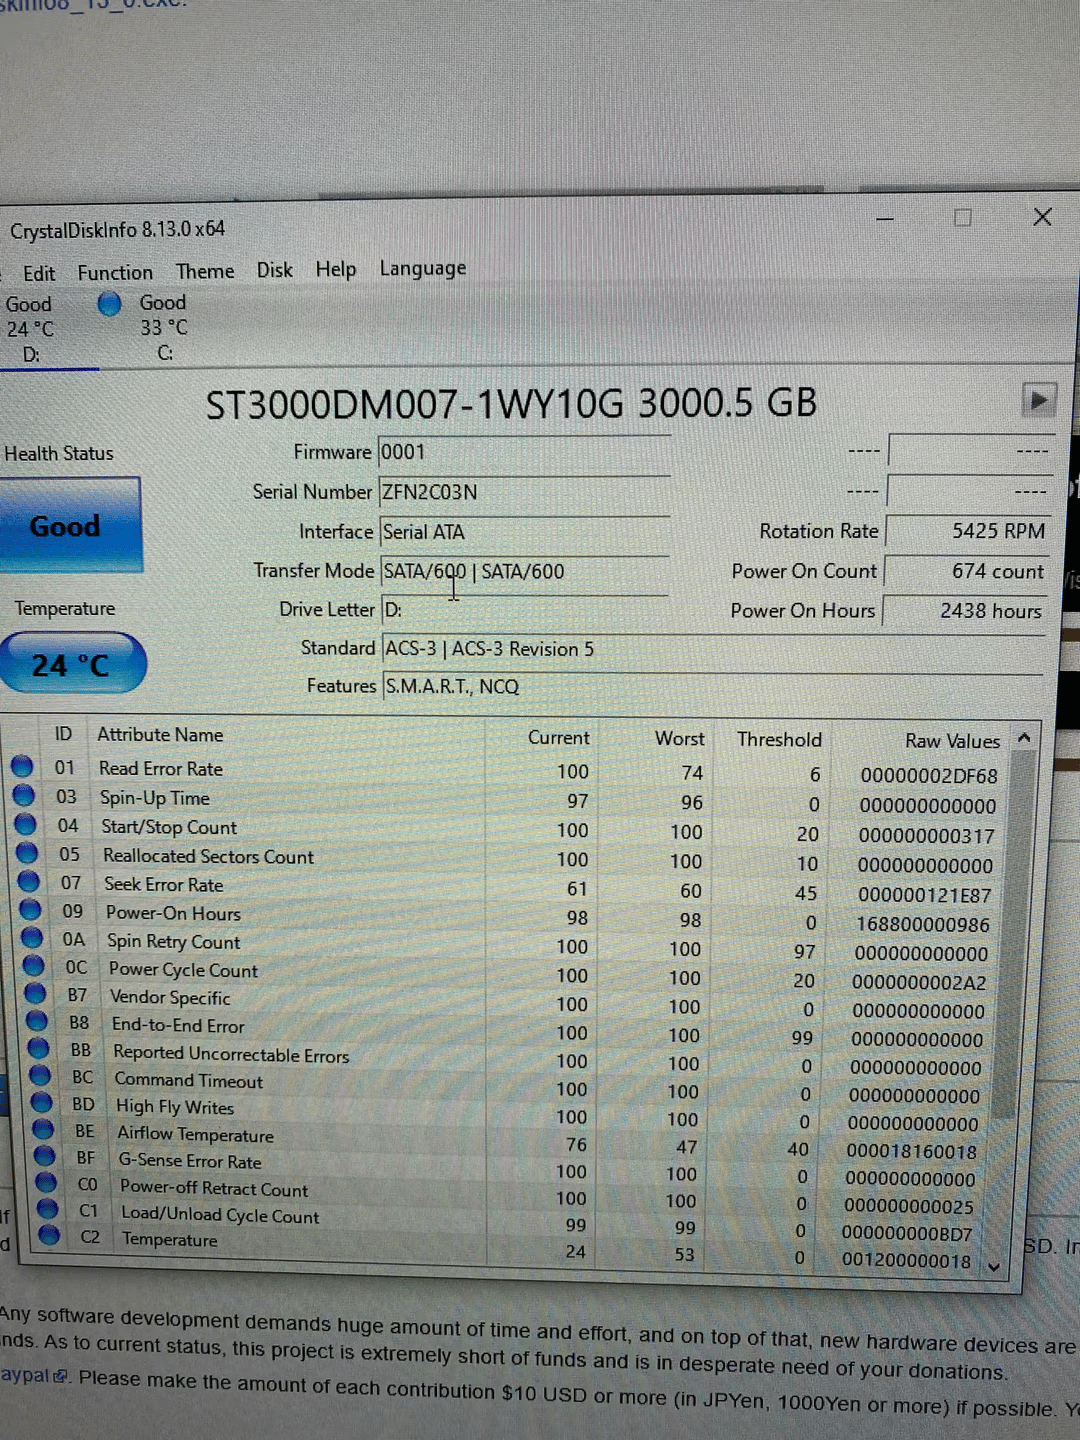Click raw value 00000002DF68
Viewport: 1080px width, 1440px height.
[929, 775]
